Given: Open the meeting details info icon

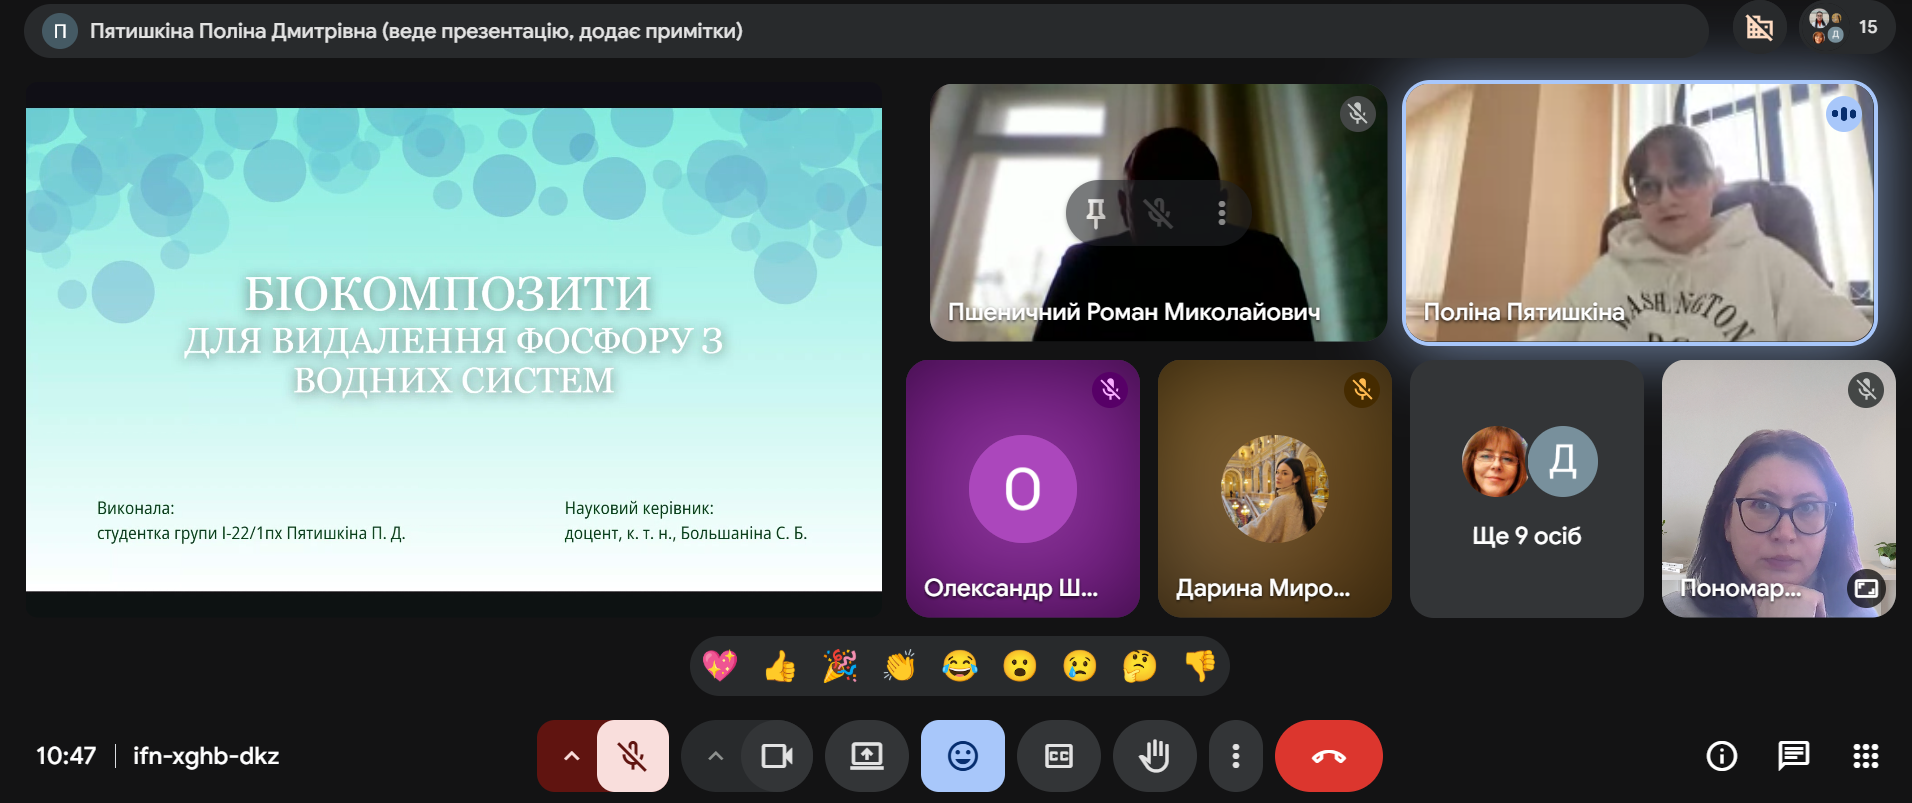Looking at the screenshot, I should 1721,756.
